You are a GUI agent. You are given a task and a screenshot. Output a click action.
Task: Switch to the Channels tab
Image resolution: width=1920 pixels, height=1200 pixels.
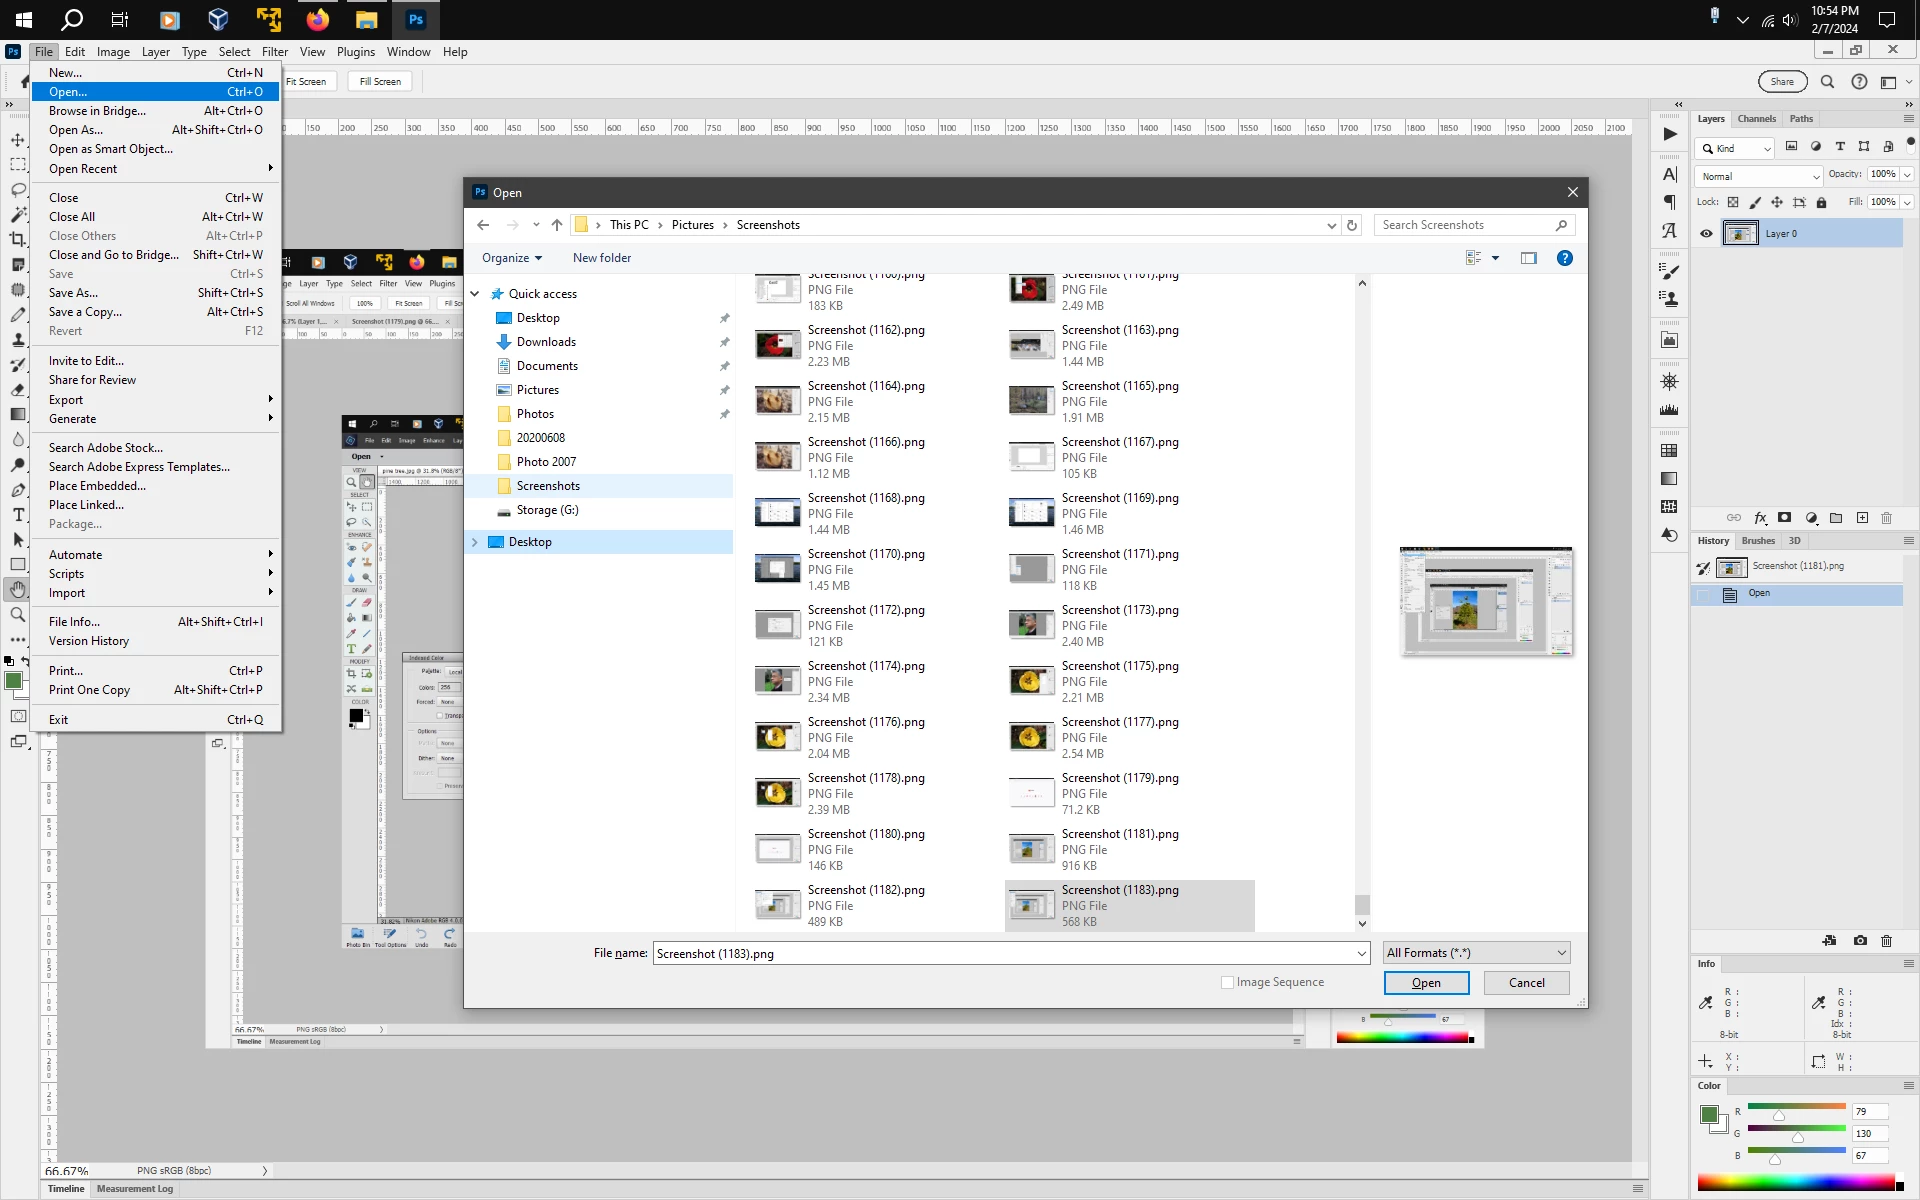coord(1756,119)
